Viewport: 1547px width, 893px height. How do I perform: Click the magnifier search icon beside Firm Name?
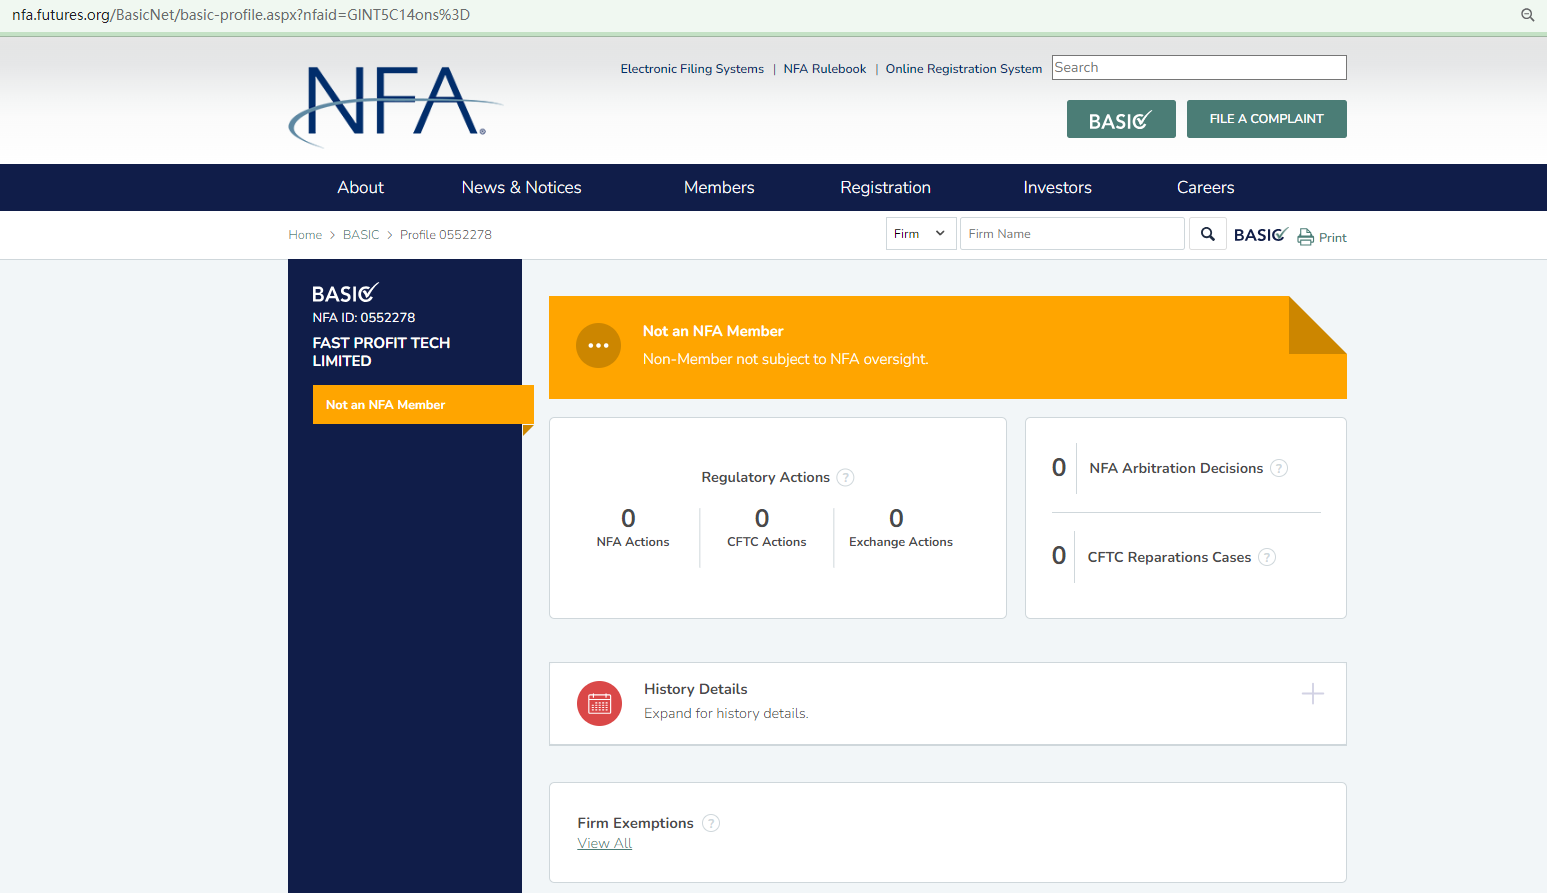pos(1207,234)
